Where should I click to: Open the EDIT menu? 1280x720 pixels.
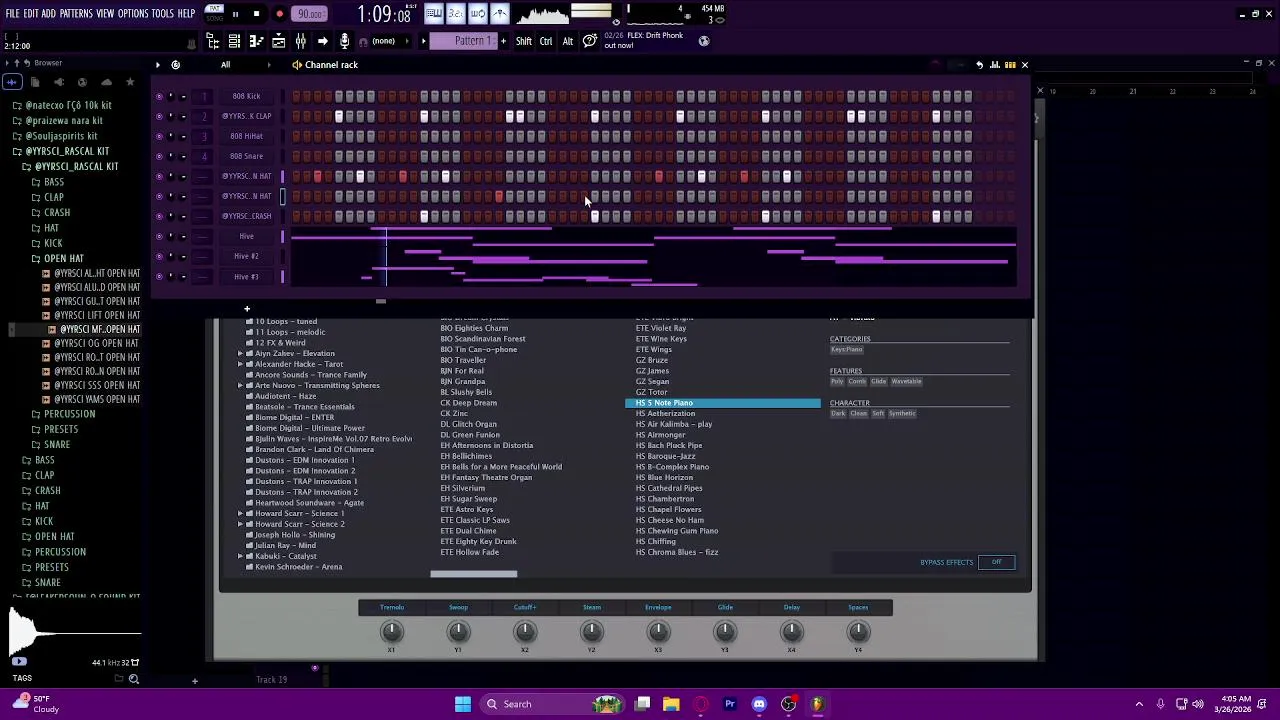31,14
